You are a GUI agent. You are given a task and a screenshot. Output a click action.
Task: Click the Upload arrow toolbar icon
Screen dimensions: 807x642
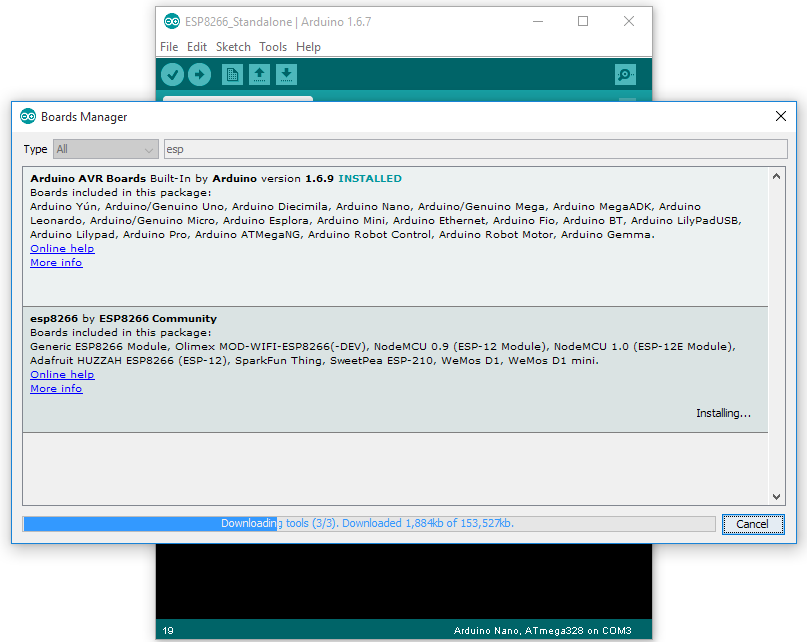point(200,75)
